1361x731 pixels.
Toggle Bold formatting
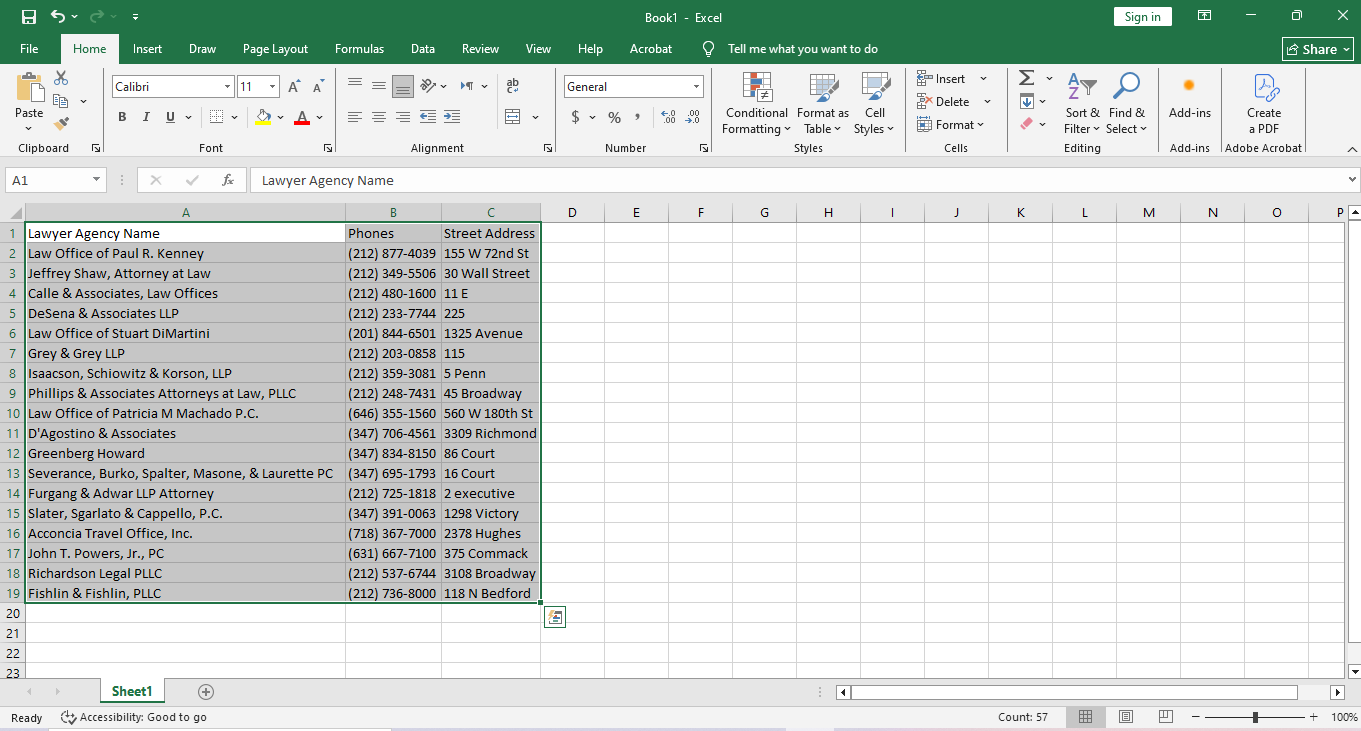point(122,117)
